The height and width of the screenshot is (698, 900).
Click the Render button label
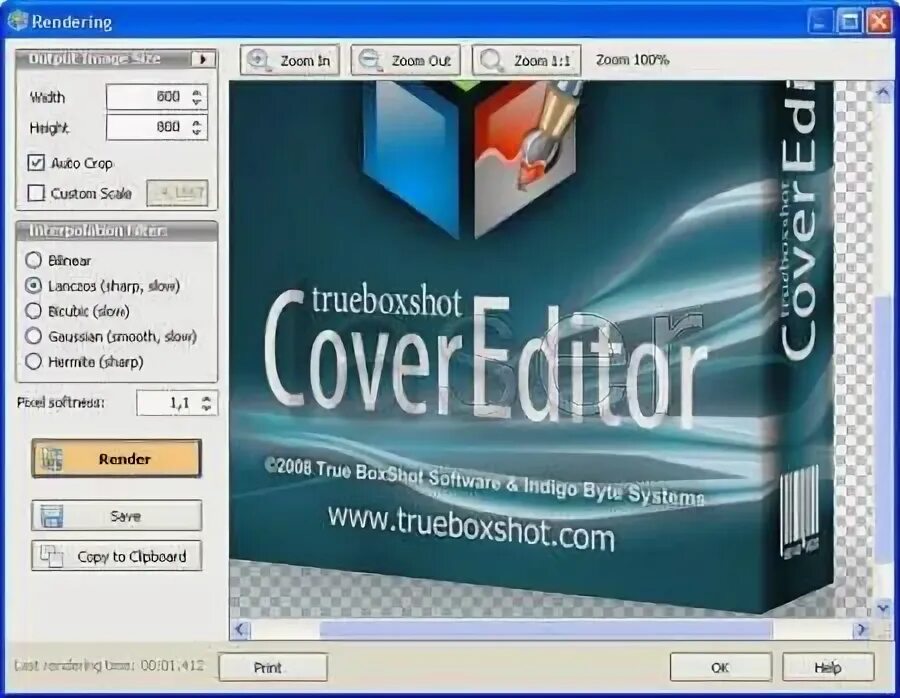click(x=125, y=459)
